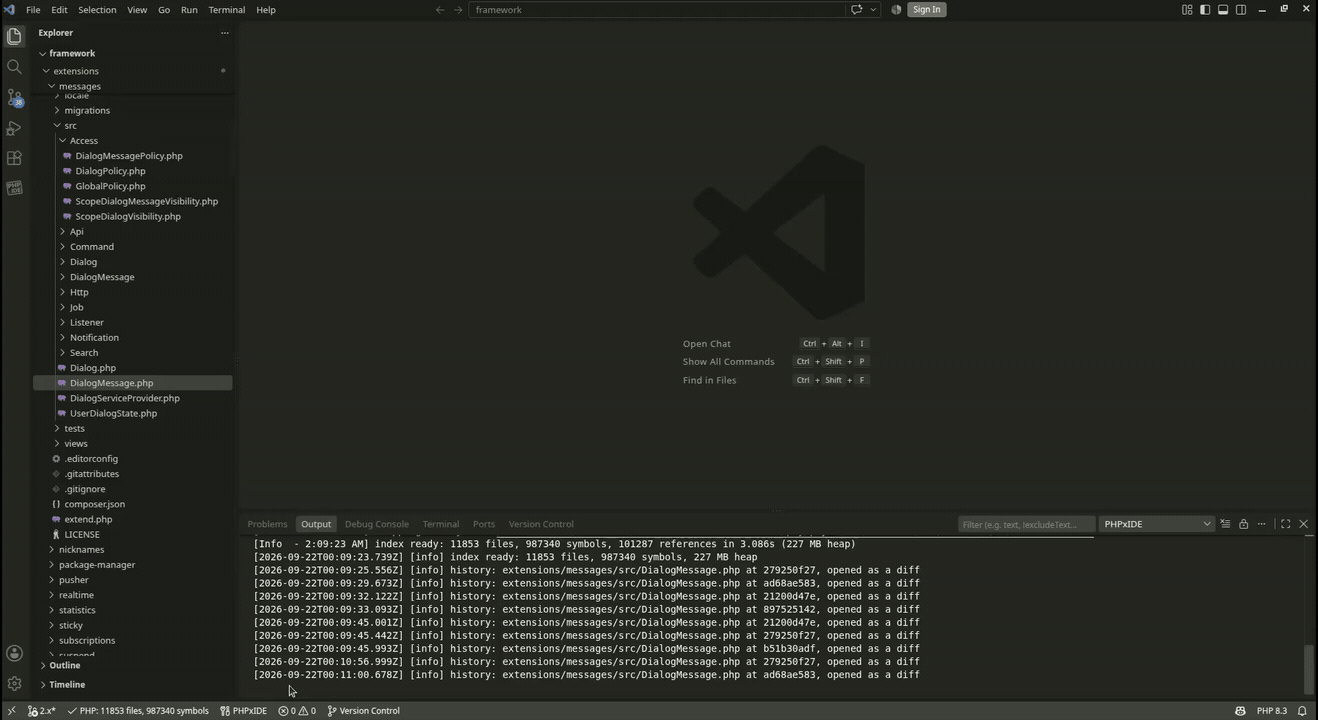Open the Manage gear menu
1318x720 pixels.
click(14, 684)
